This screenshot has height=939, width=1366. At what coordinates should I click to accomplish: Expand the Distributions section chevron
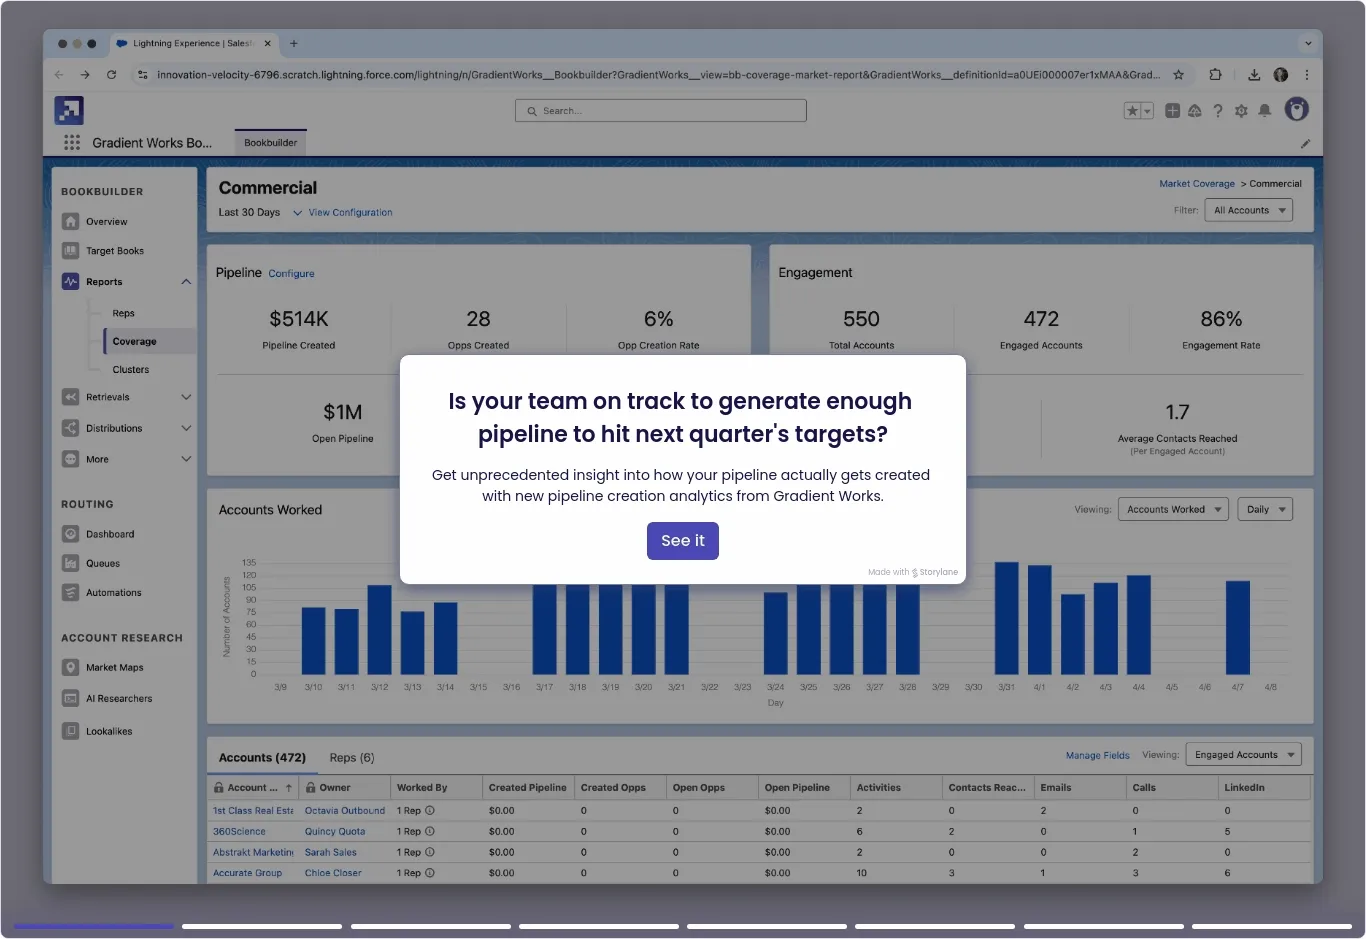(x=186, y=428)
